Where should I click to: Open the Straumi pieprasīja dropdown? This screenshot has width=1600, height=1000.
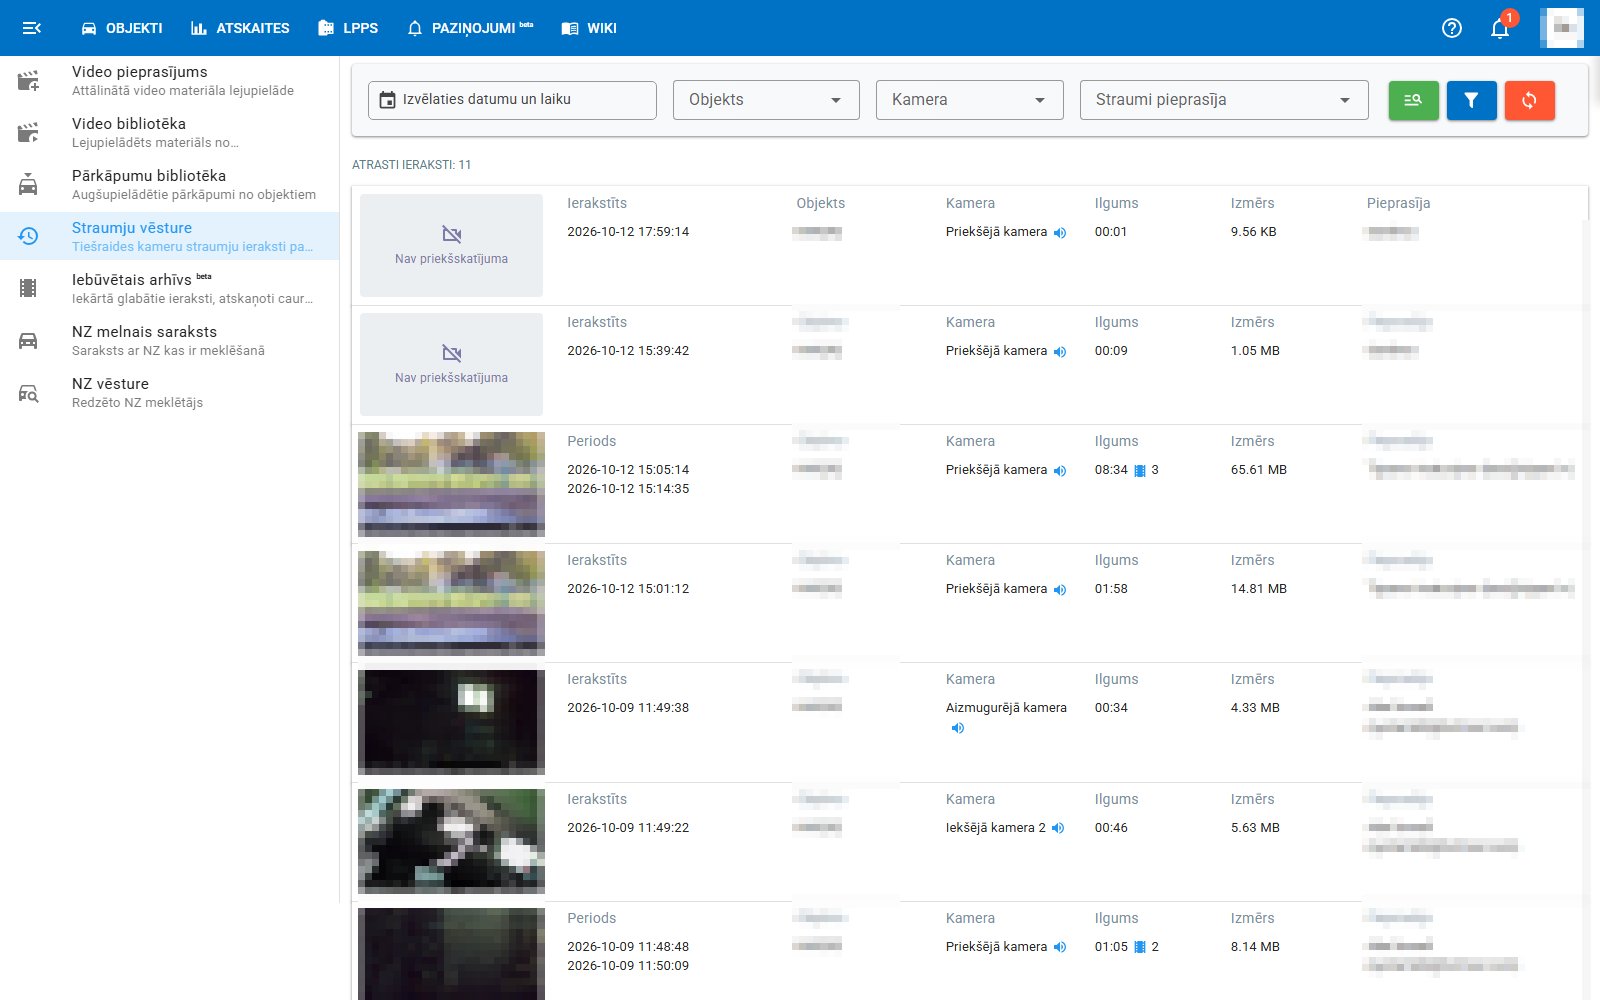click(1224, 100)
